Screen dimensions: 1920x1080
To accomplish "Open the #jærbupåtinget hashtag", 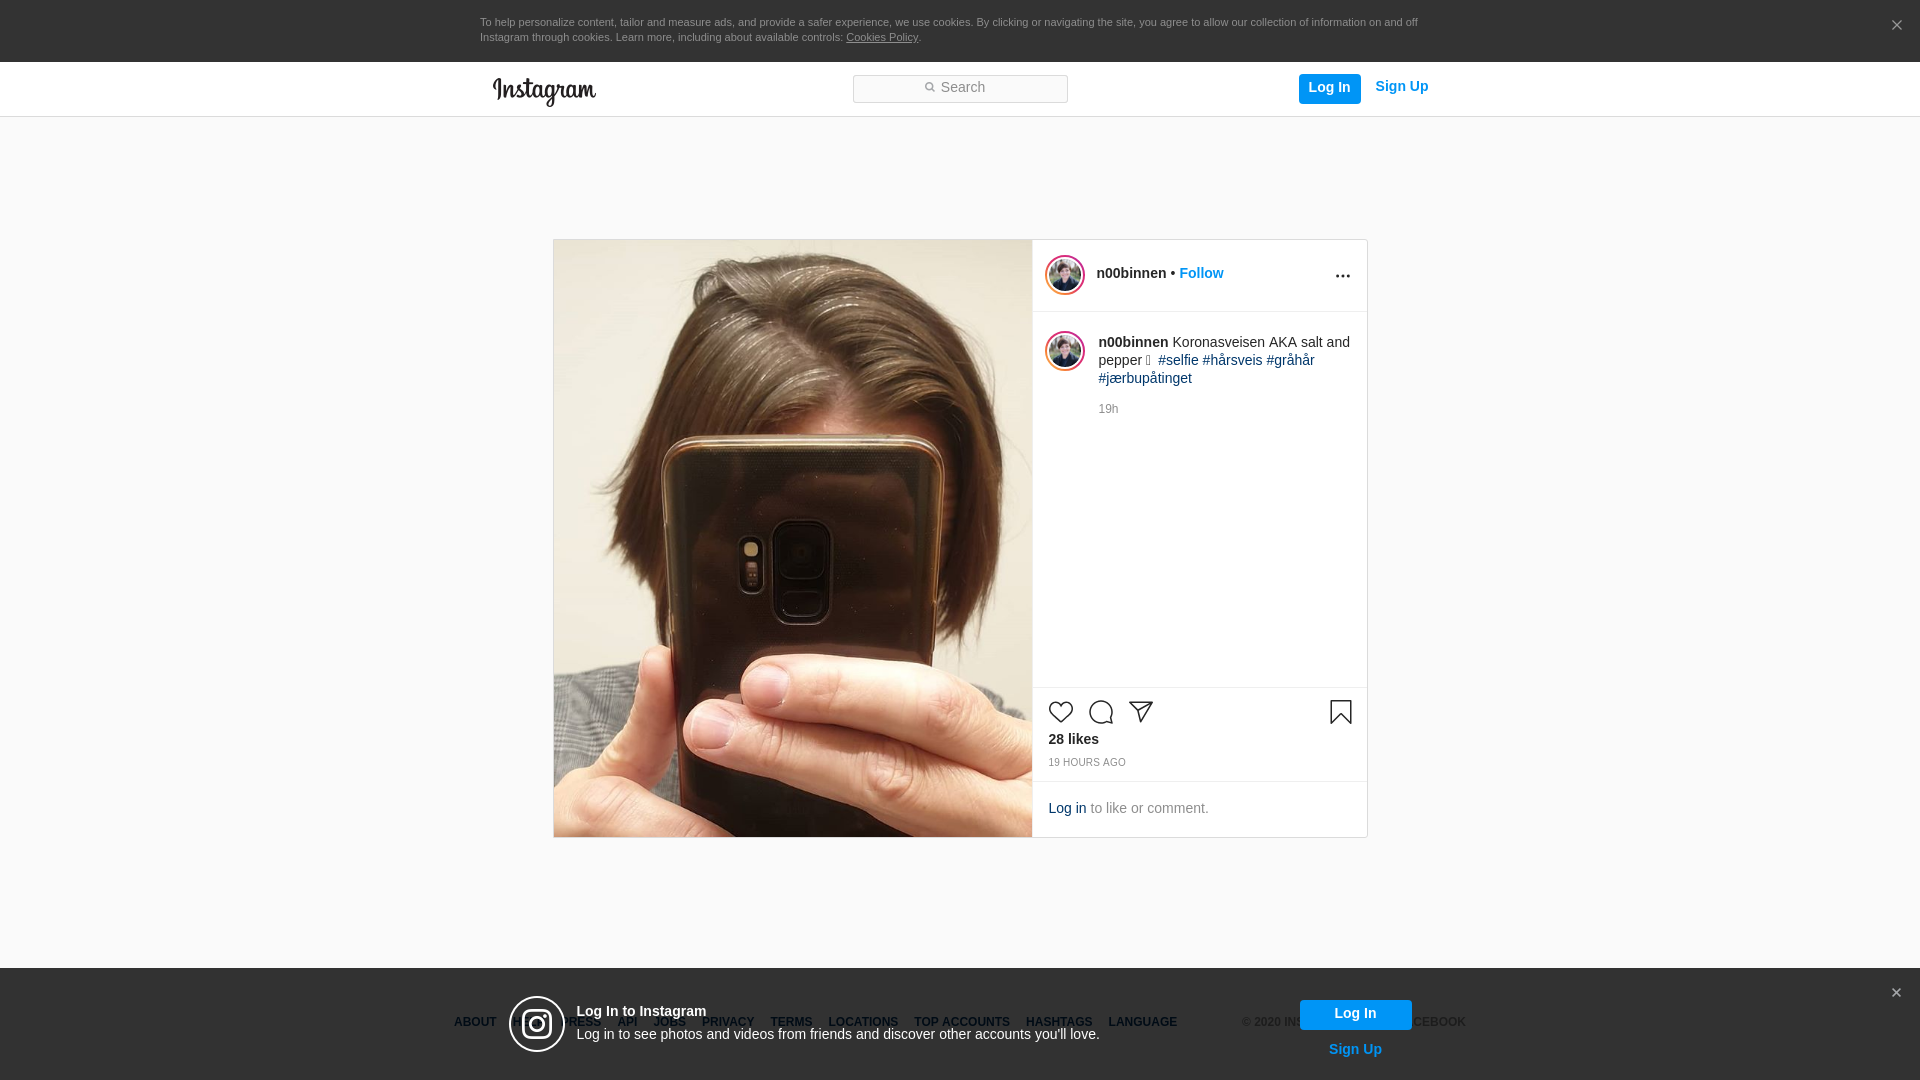I will (1145, 378).
